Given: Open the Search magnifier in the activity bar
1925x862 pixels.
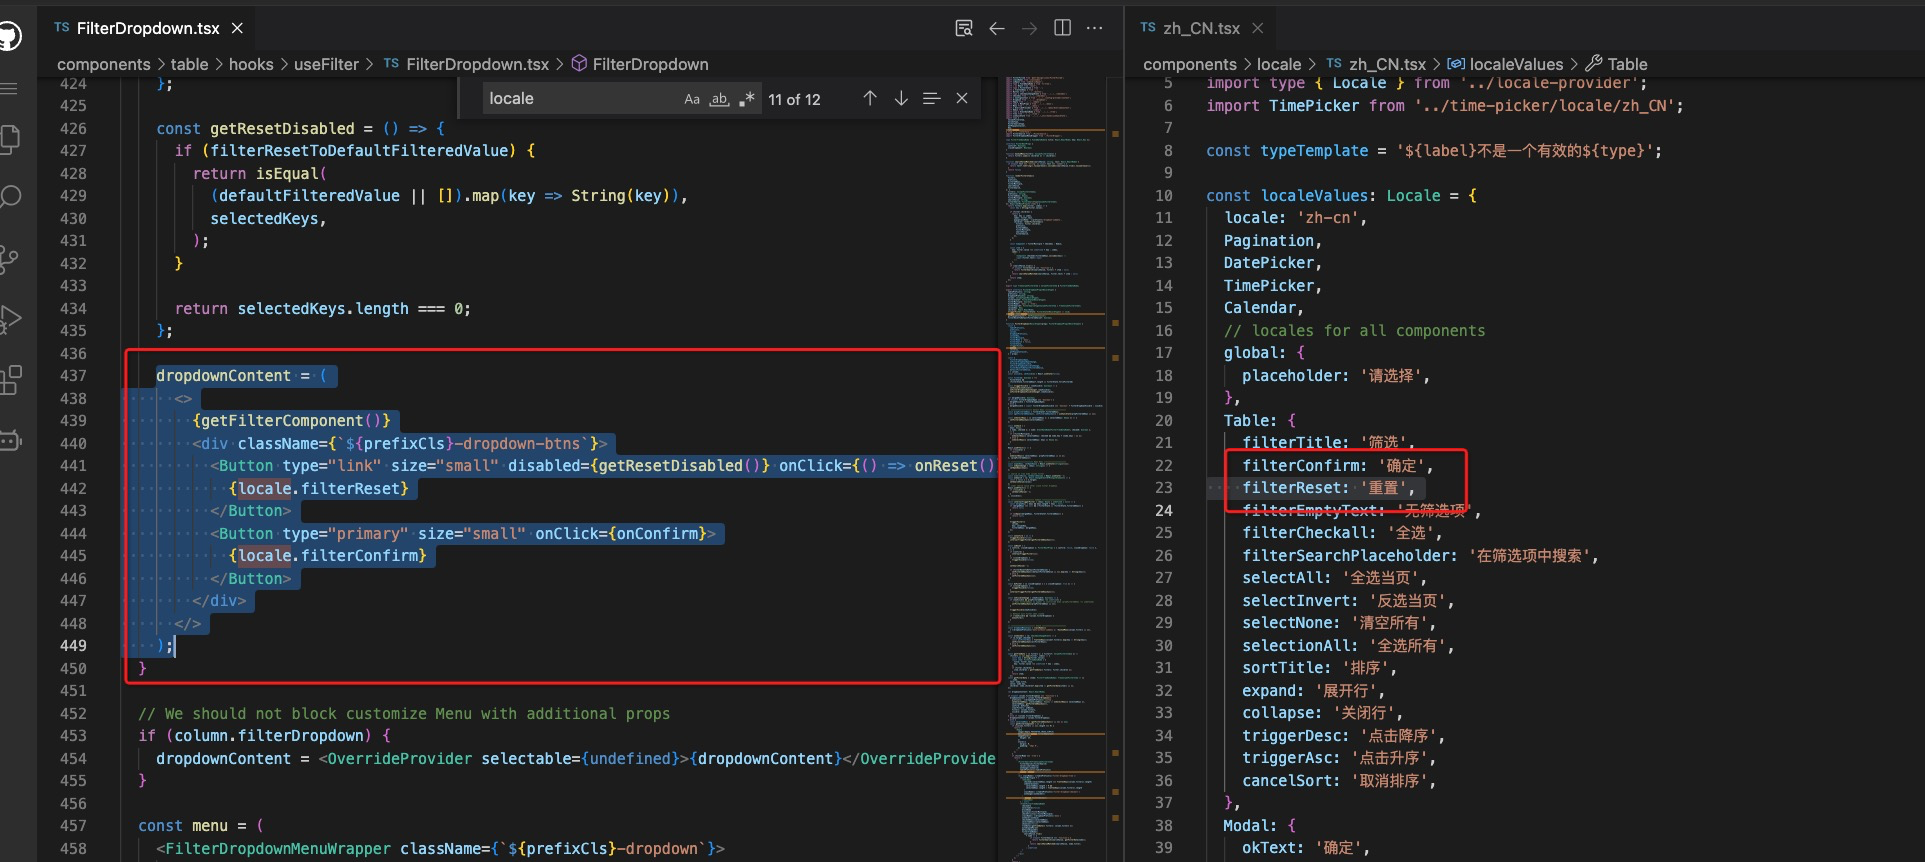Looking at the screenshot, I should [10, 197].
